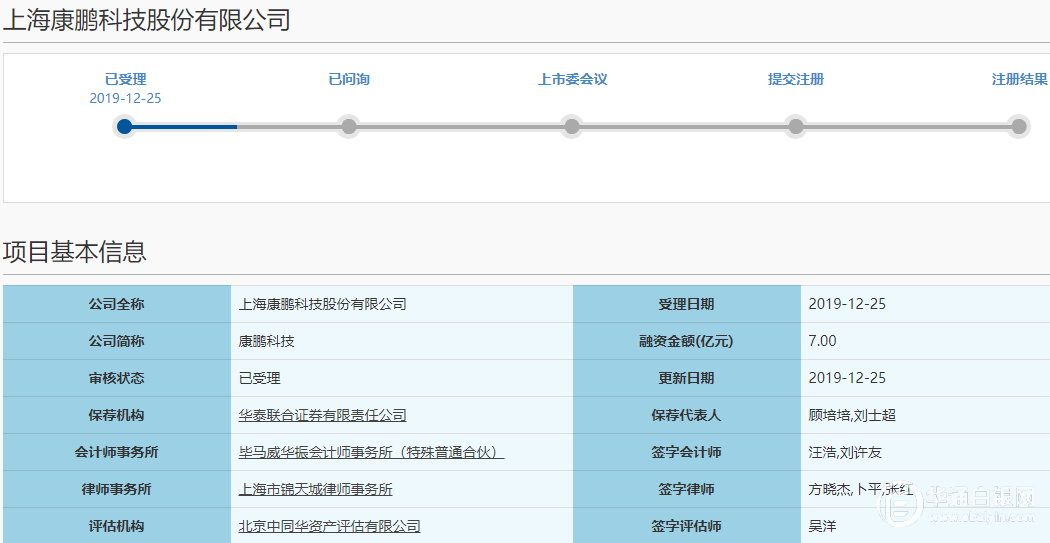Click the 签字律师 header cell
The height and width of the screenshot is (543, 1050).
tap(686, 489)
